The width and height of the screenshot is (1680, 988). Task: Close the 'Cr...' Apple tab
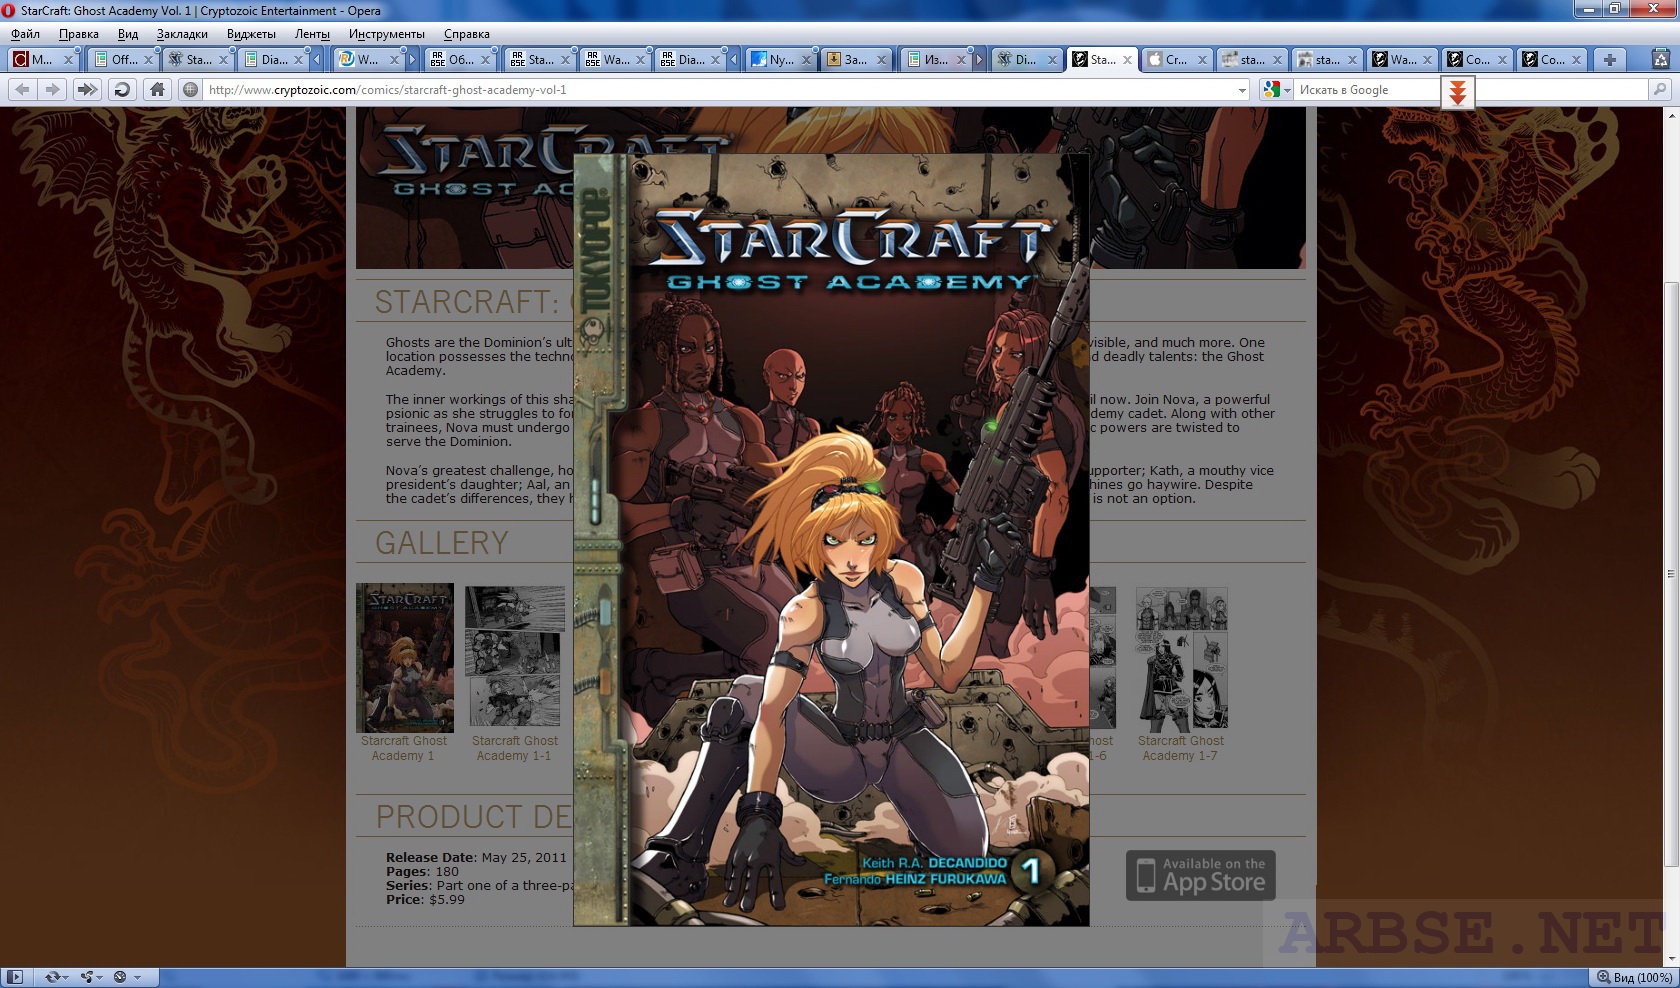1202,60
